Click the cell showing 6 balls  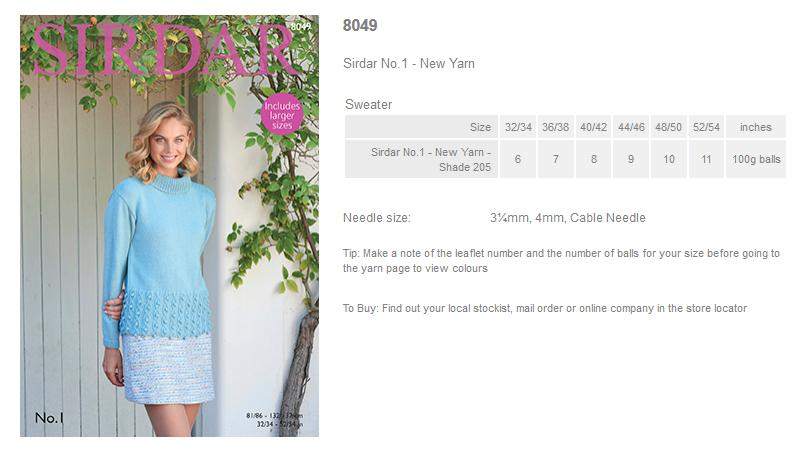518,159
